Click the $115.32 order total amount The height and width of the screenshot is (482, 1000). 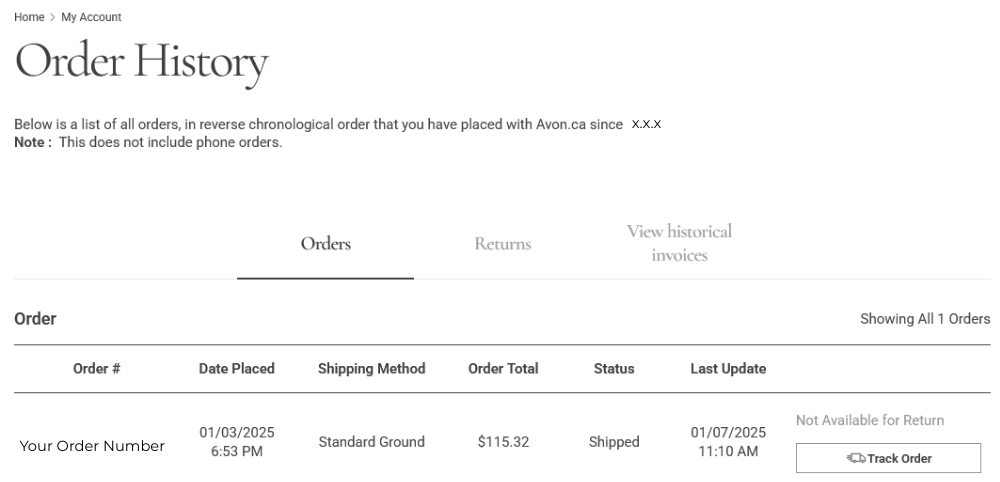[x=503, y=442]
